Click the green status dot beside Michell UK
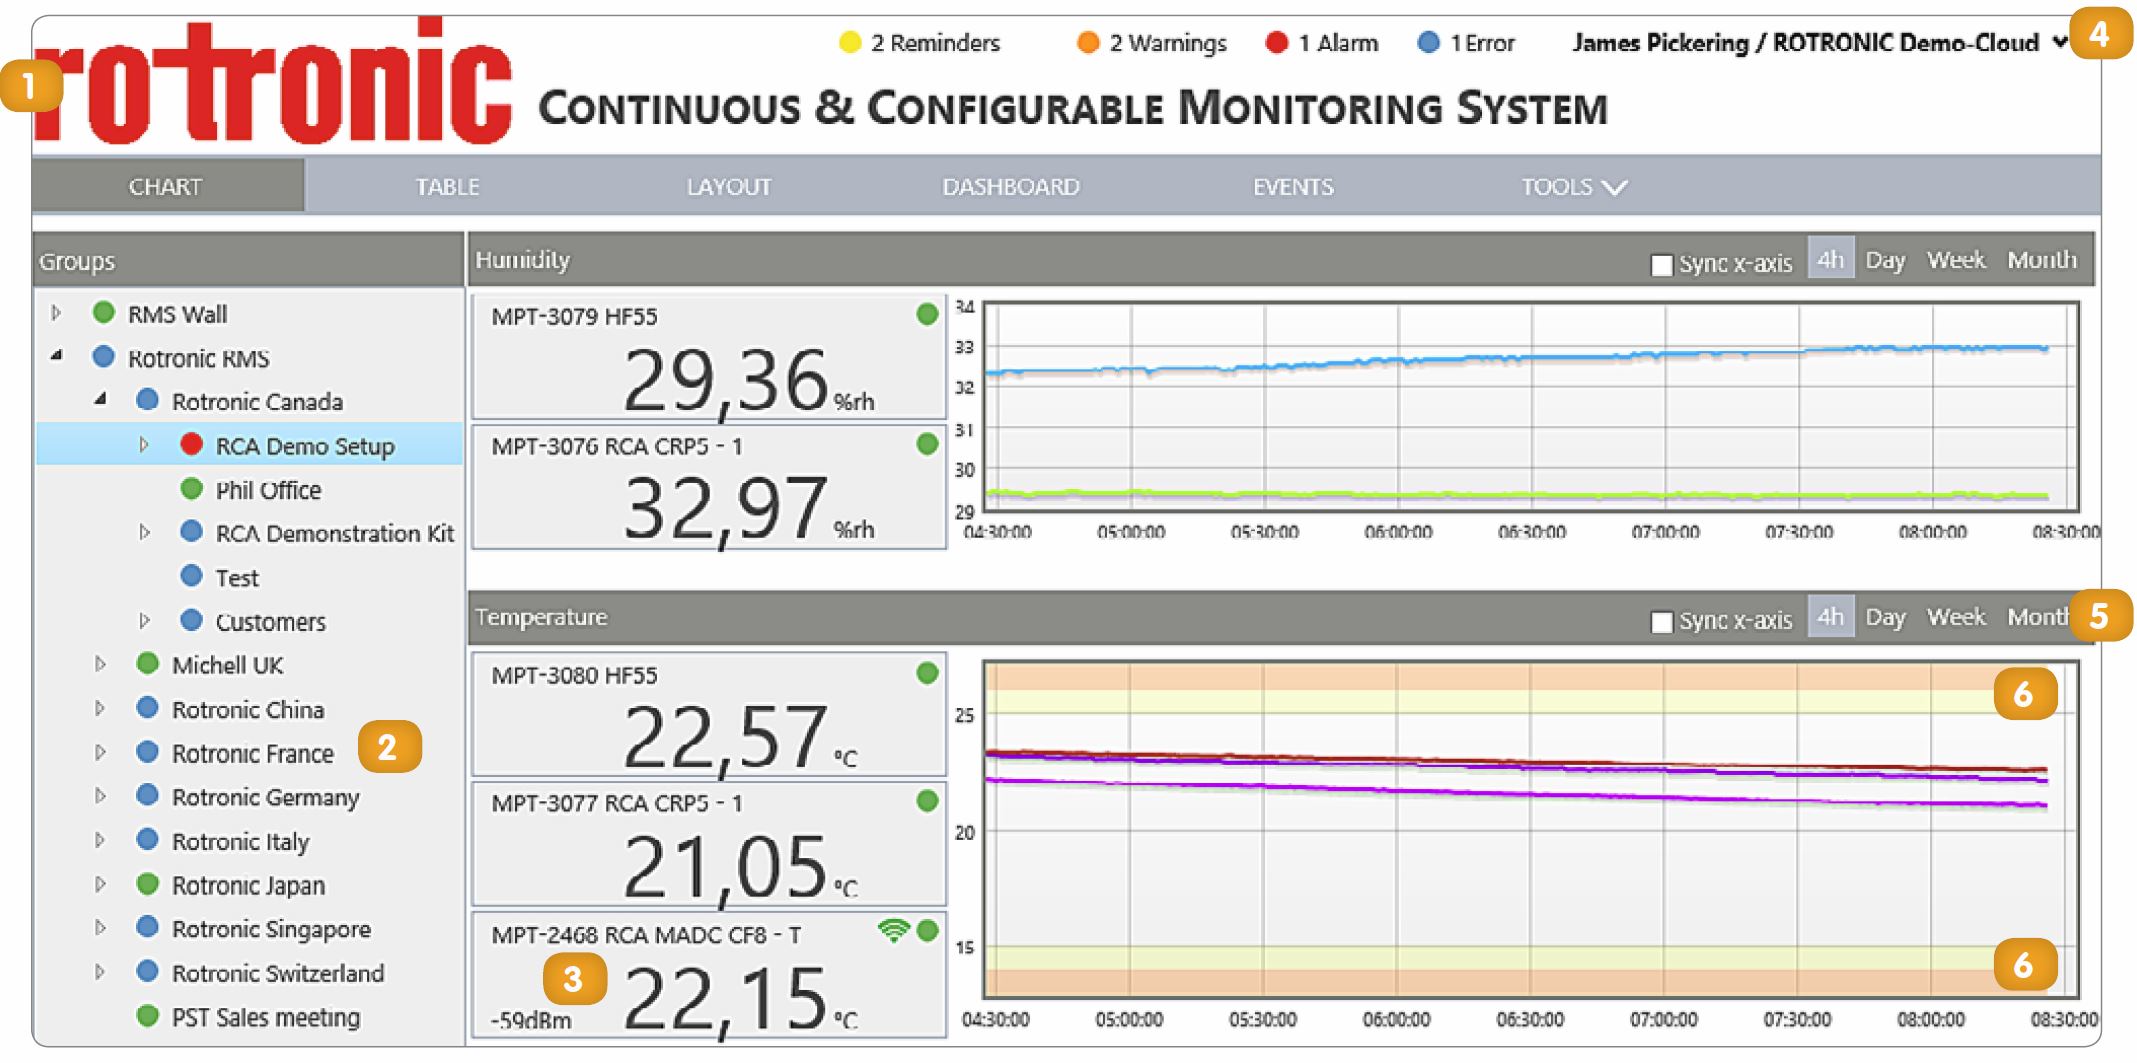The width and height of the screenshot is (2137, 1063). [147, 663]
